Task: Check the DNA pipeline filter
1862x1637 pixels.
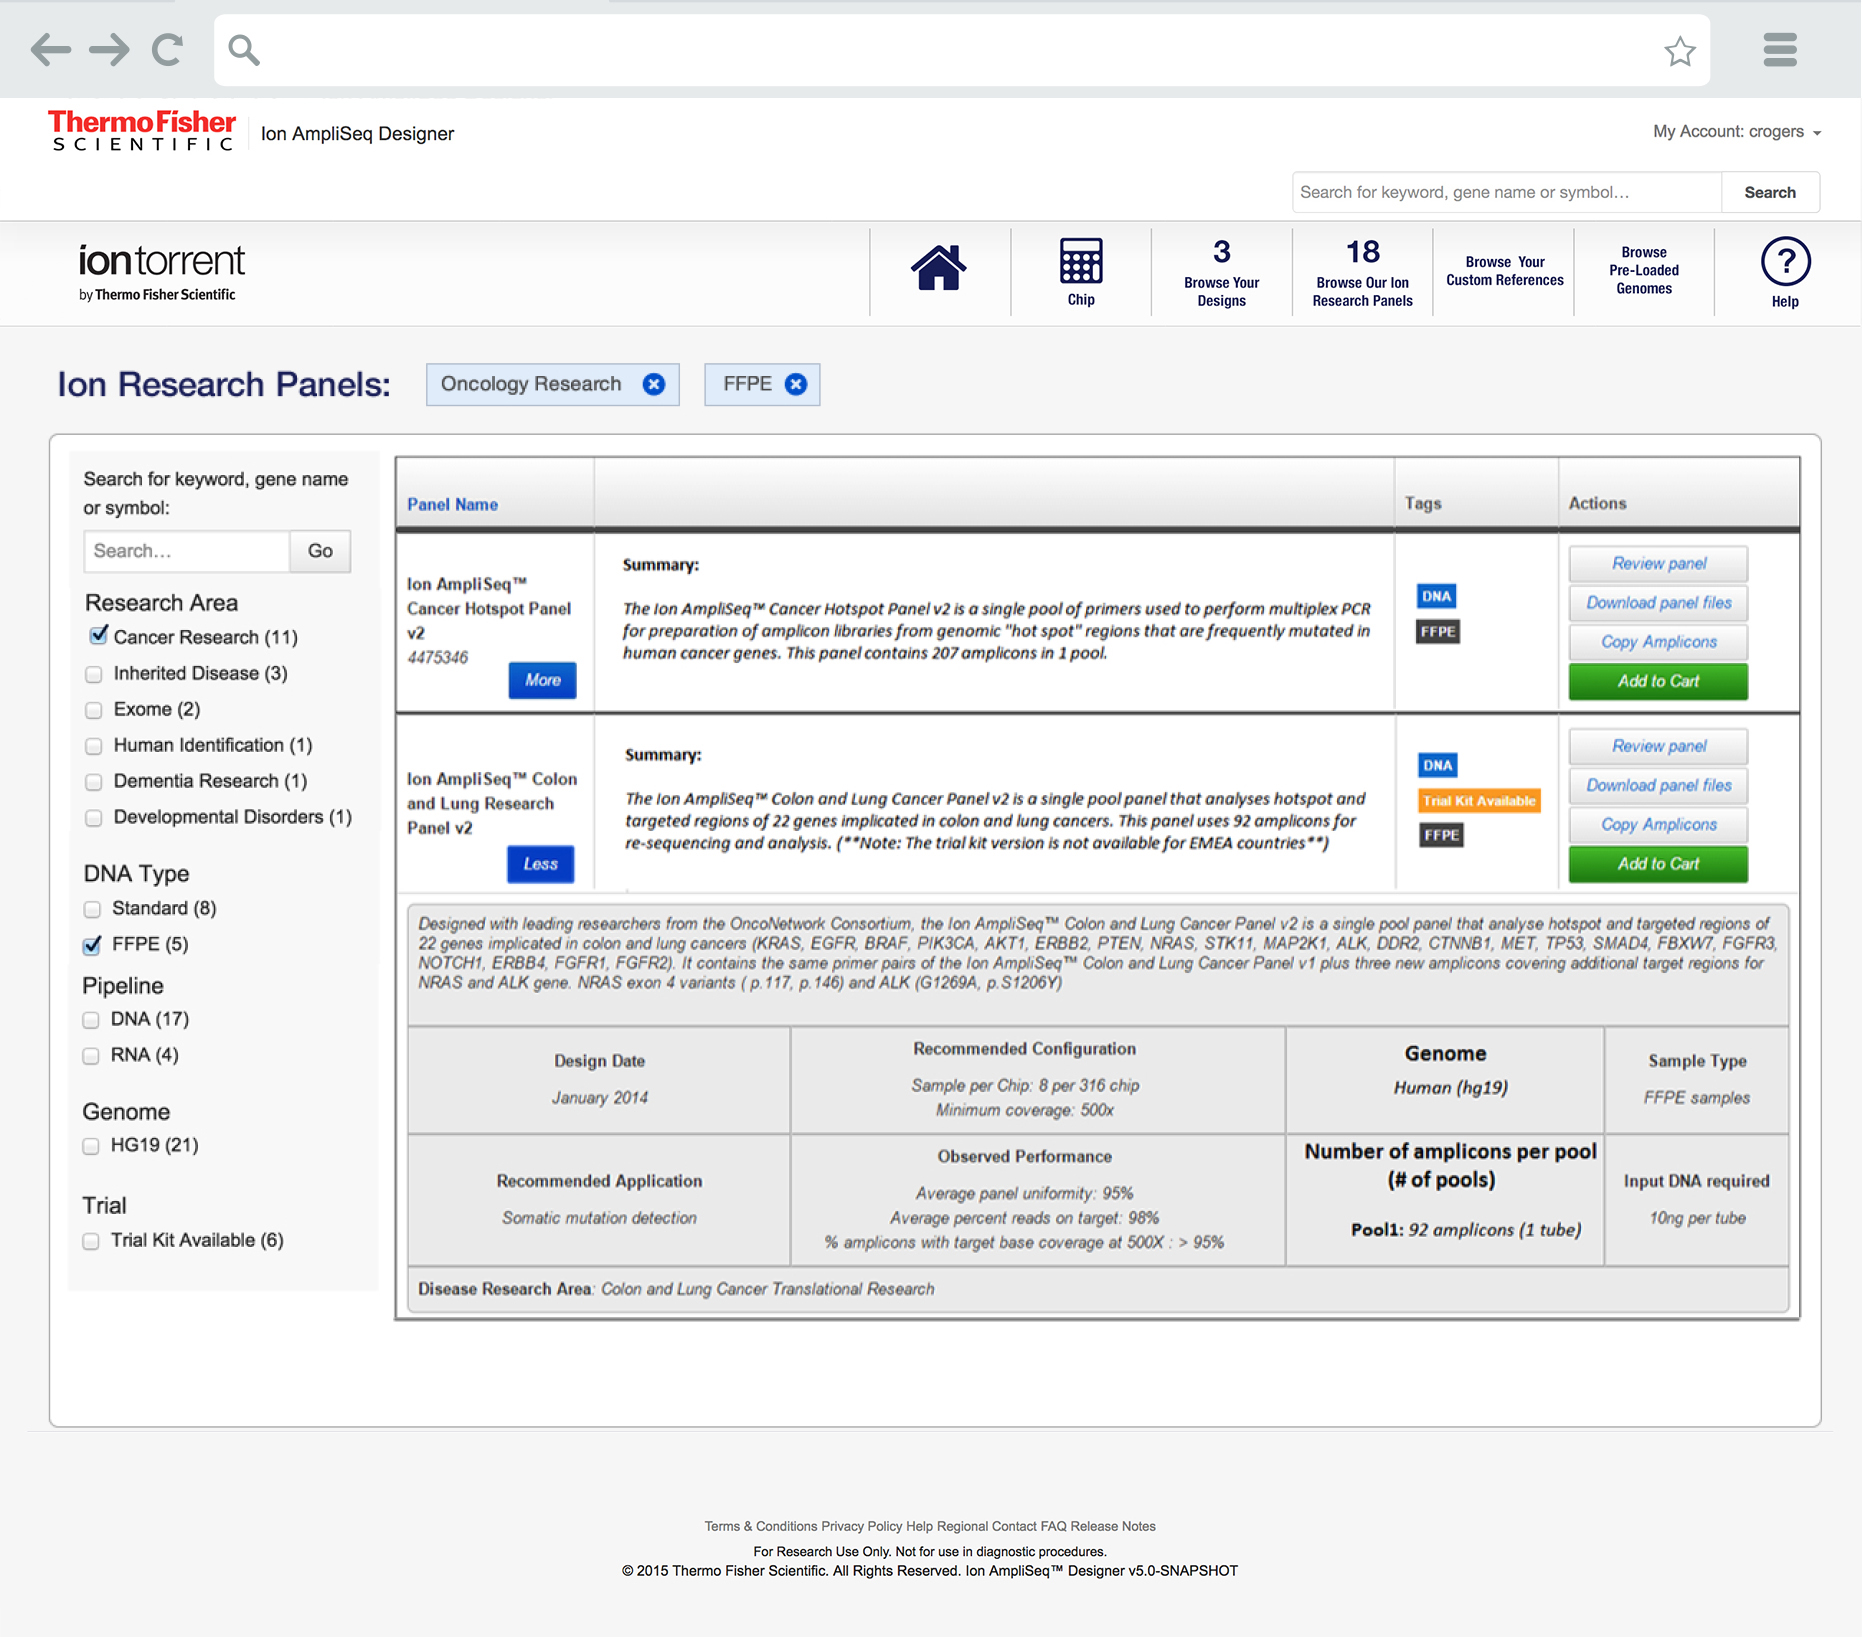Action: coord(91,1020)
